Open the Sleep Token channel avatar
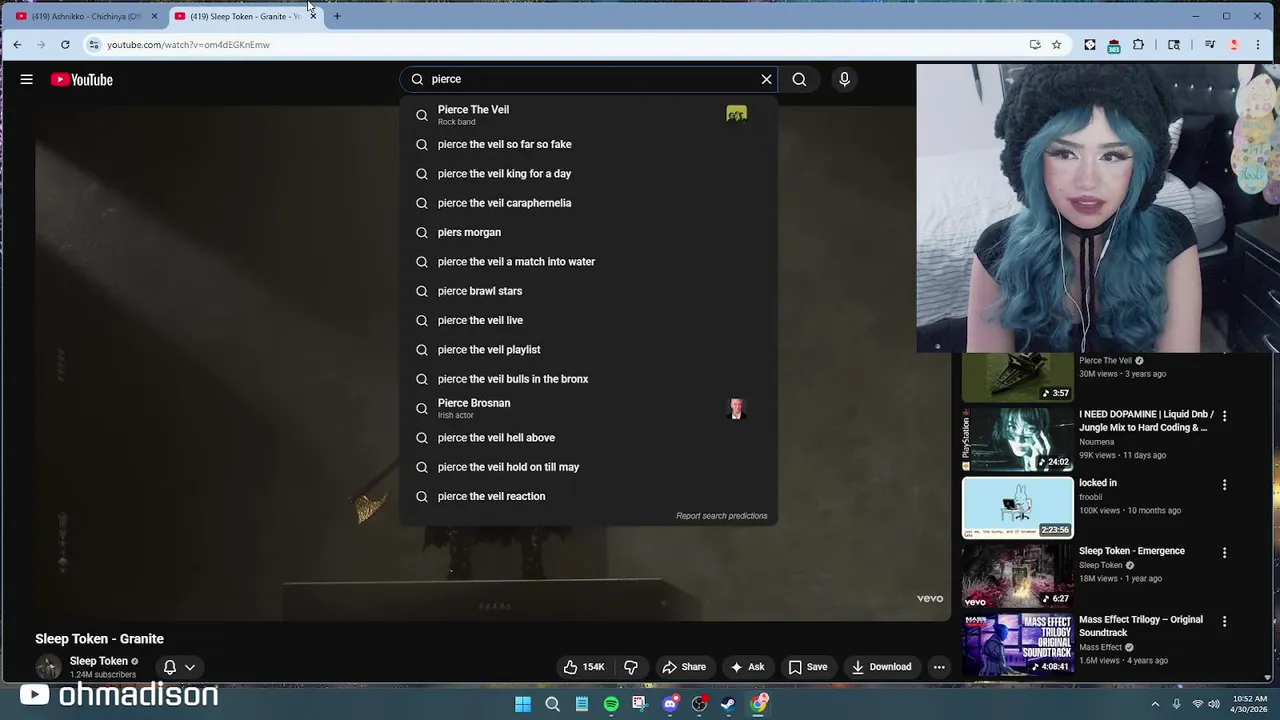The width and height of the screenshot is (1280, 720). [x=48, y=667]
